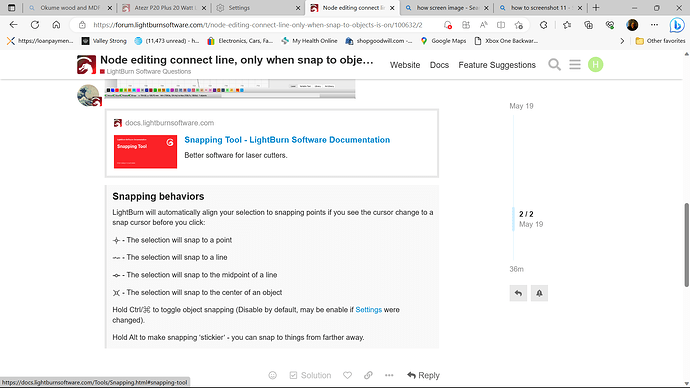Click the topic timeline scroller bar
This screenshot has height=388, width=690.
[x=513, y=219]
